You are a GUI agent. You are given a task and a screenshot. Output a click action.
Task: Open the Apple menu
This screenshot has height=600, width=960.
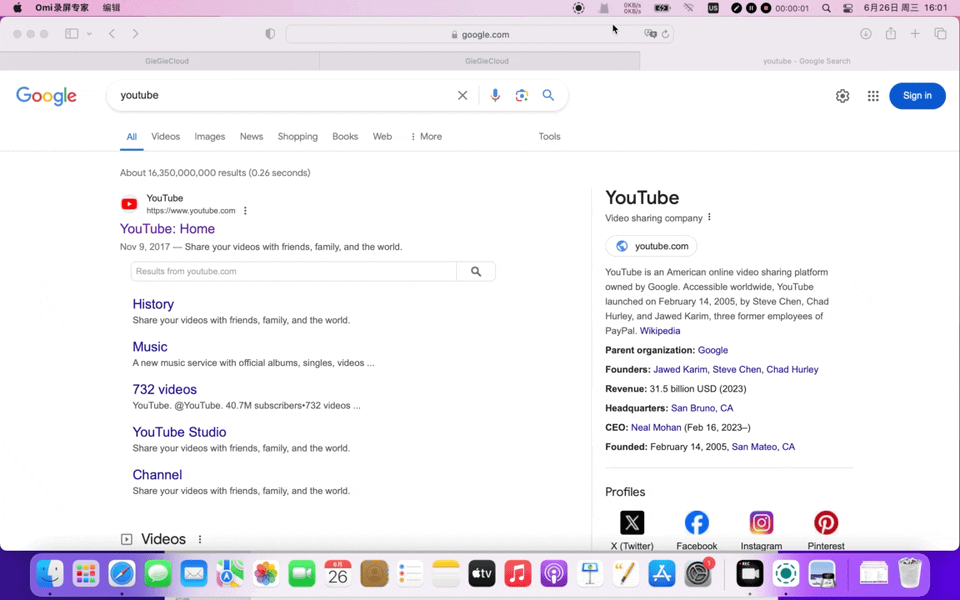pos(17,8)
